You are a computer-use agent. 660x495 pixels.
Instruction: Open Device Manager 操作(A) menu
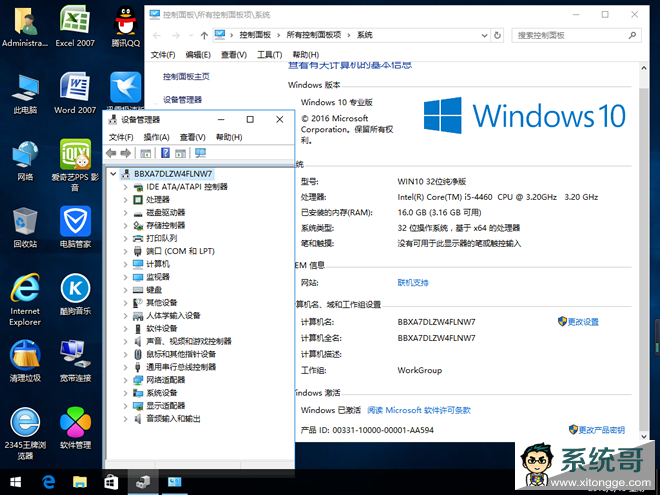point(156,137)
